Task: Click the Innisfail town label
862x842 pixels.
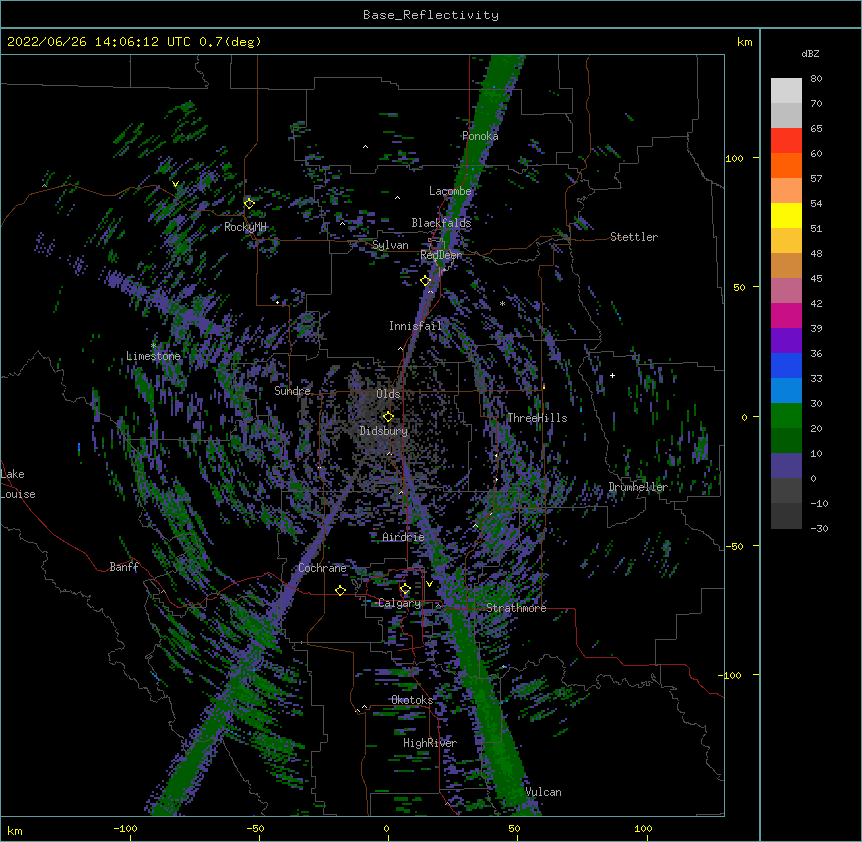Action: click(415, 326)
